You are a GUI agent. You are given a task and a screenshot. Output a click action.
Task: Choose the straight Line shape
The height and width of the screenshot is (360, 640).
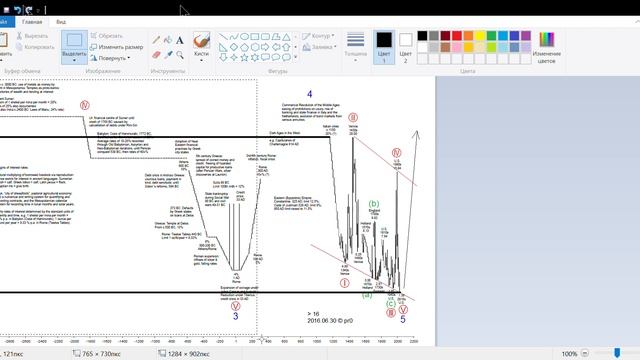(x=223, y=37)
